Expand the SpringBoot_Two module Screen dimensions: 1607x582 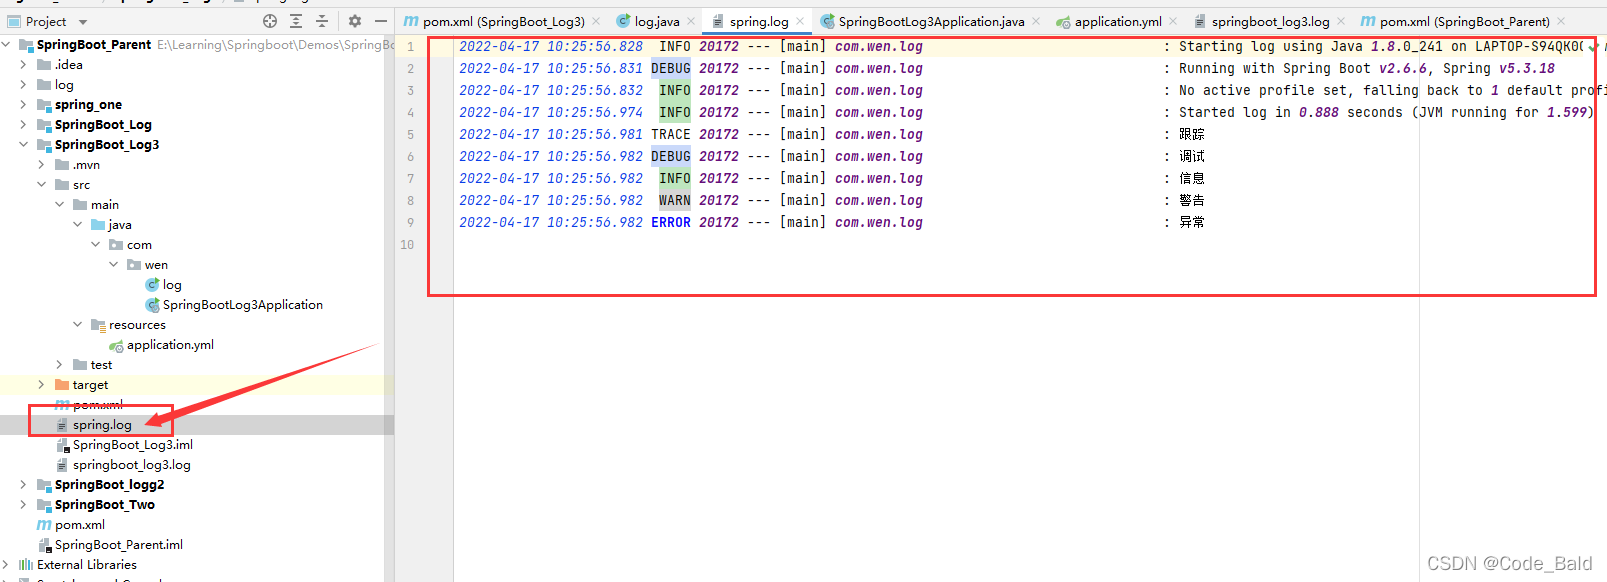[24, 504]
